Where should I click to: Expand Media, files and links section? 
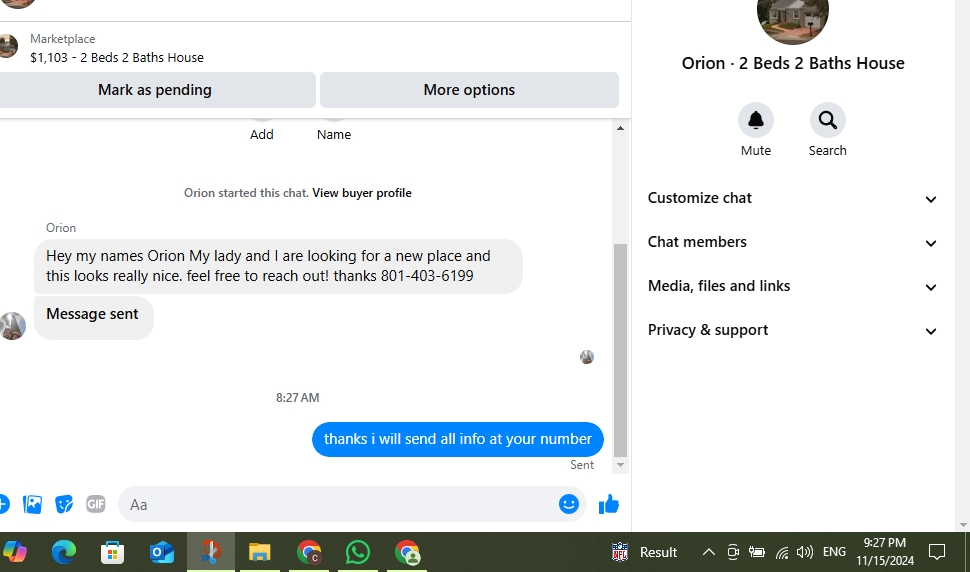792,286
